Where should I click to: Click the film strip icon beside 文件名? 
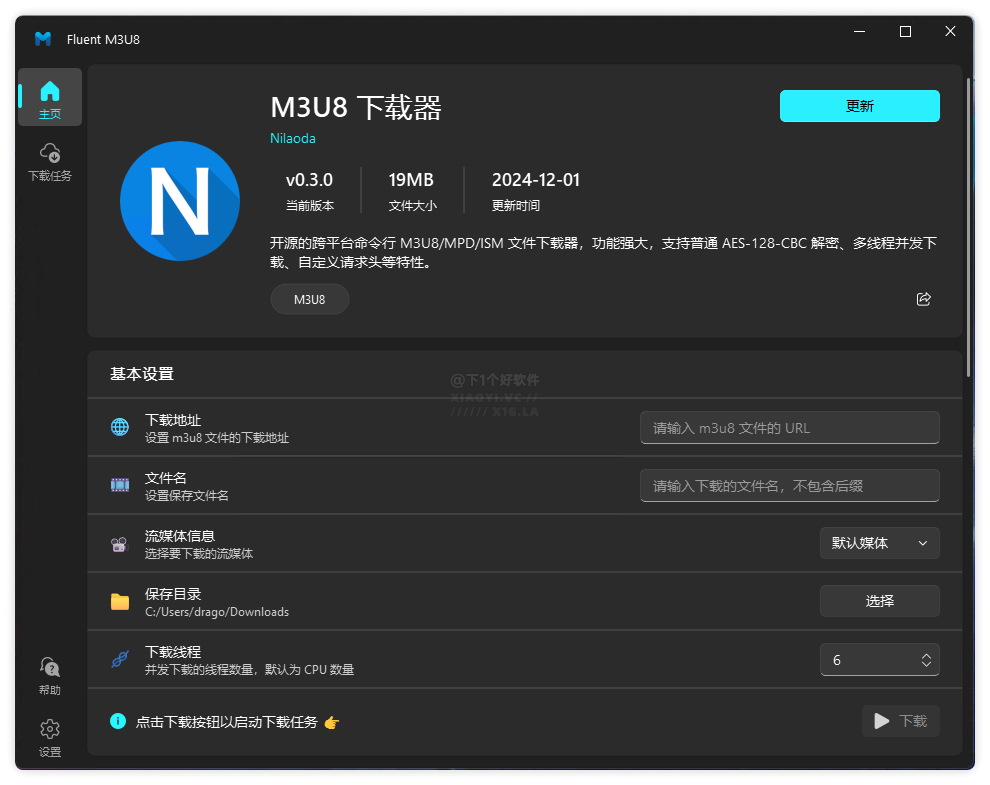coord(120,485)
